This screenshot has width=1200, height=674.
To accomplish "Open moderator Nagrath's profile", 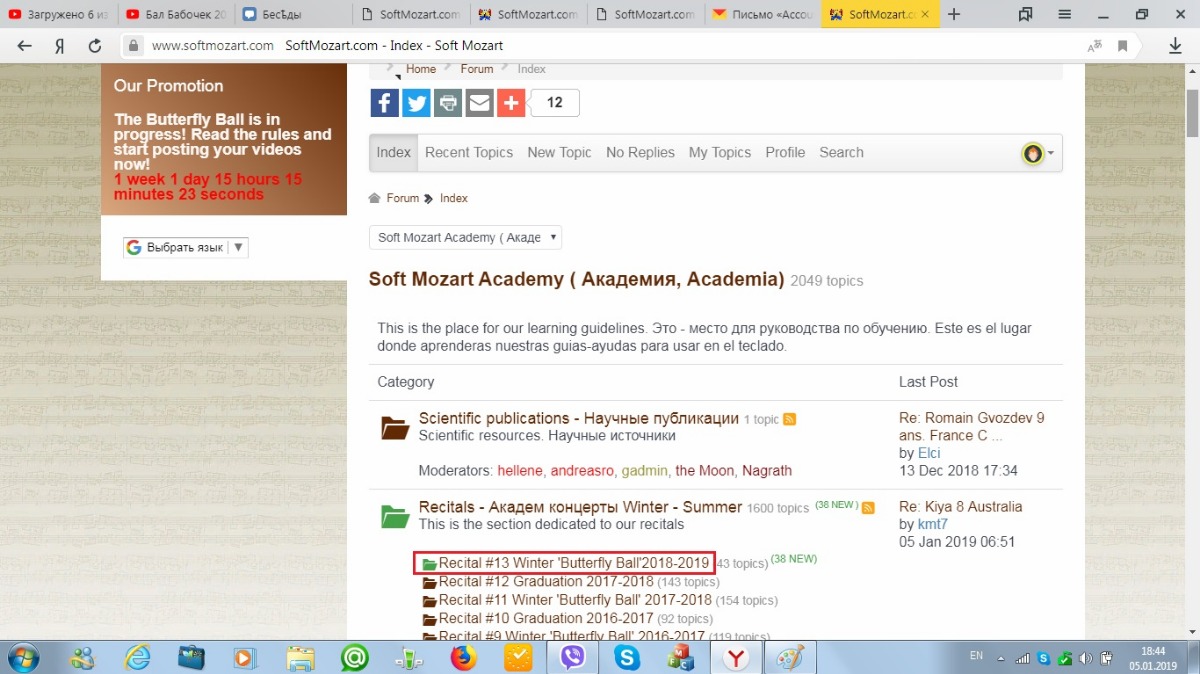I will point(767,471).
